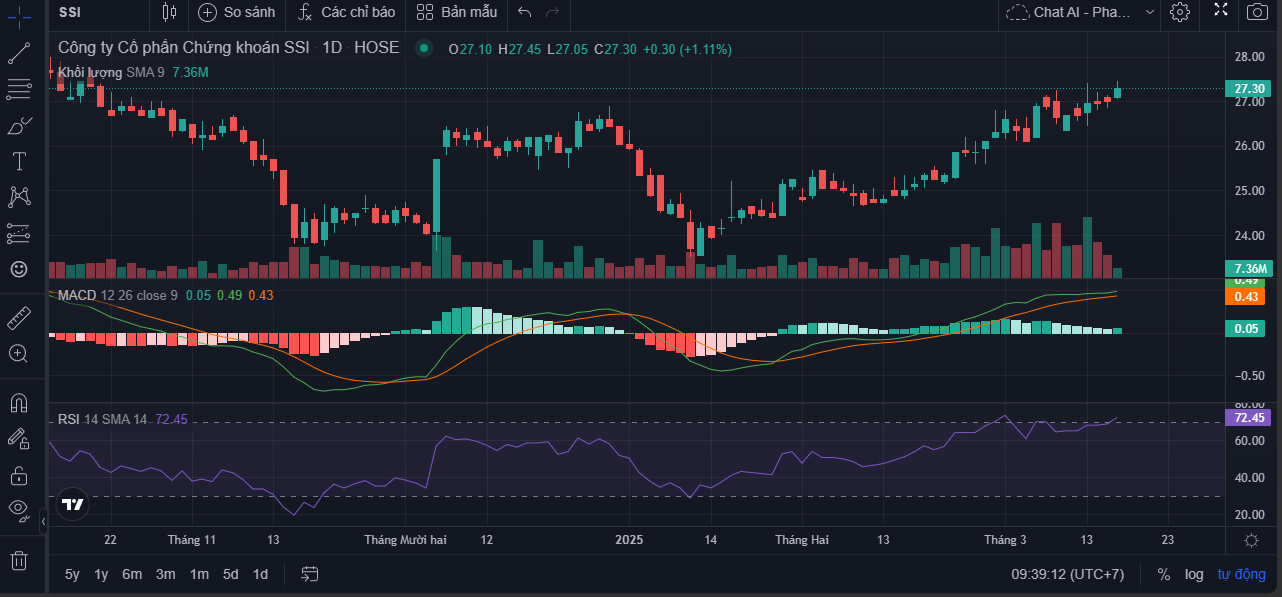Open the Các chỉ báo indicators menu
Image resolution: width=1282 pixels, height=597 pixels.
point(346,12)
